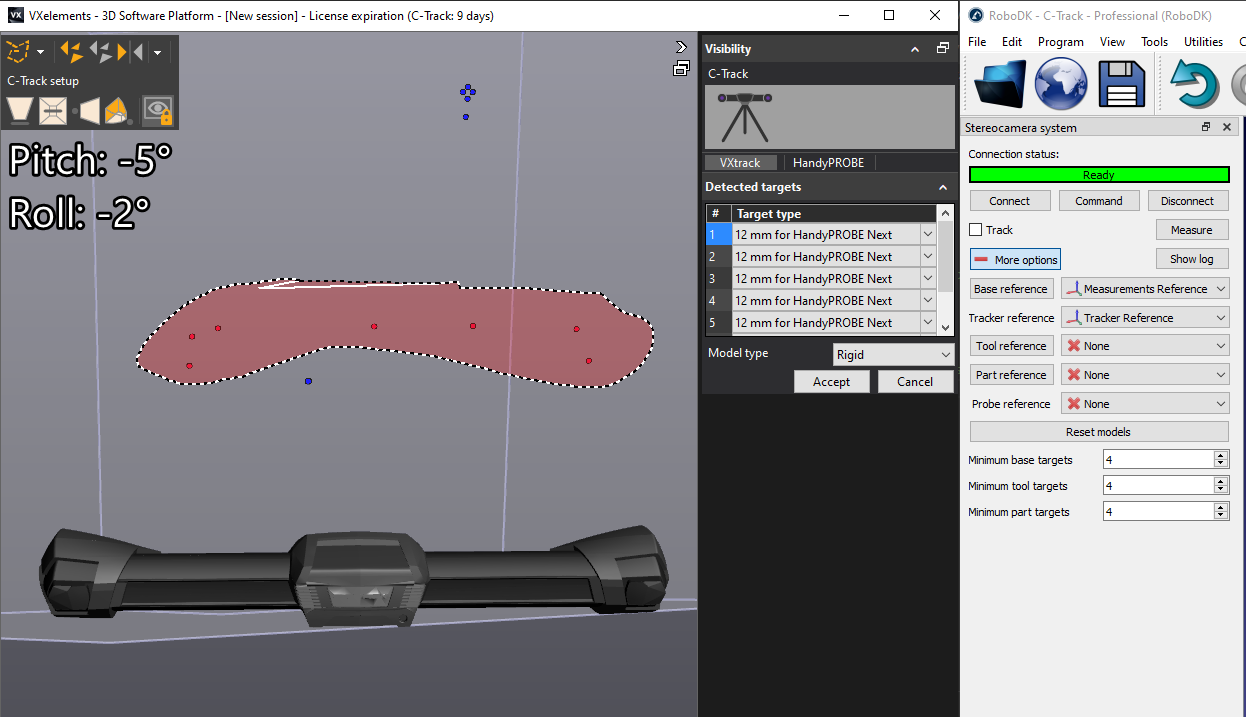Enable the Track checkbox
1246x717 pixels.
pos(975,229)
